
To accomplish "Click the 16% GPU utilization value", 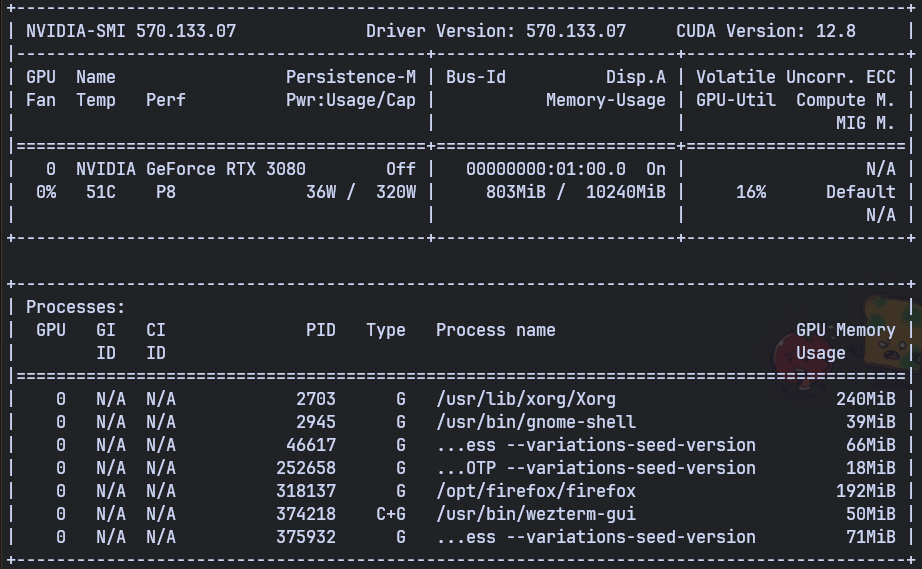I will (751, 192).
